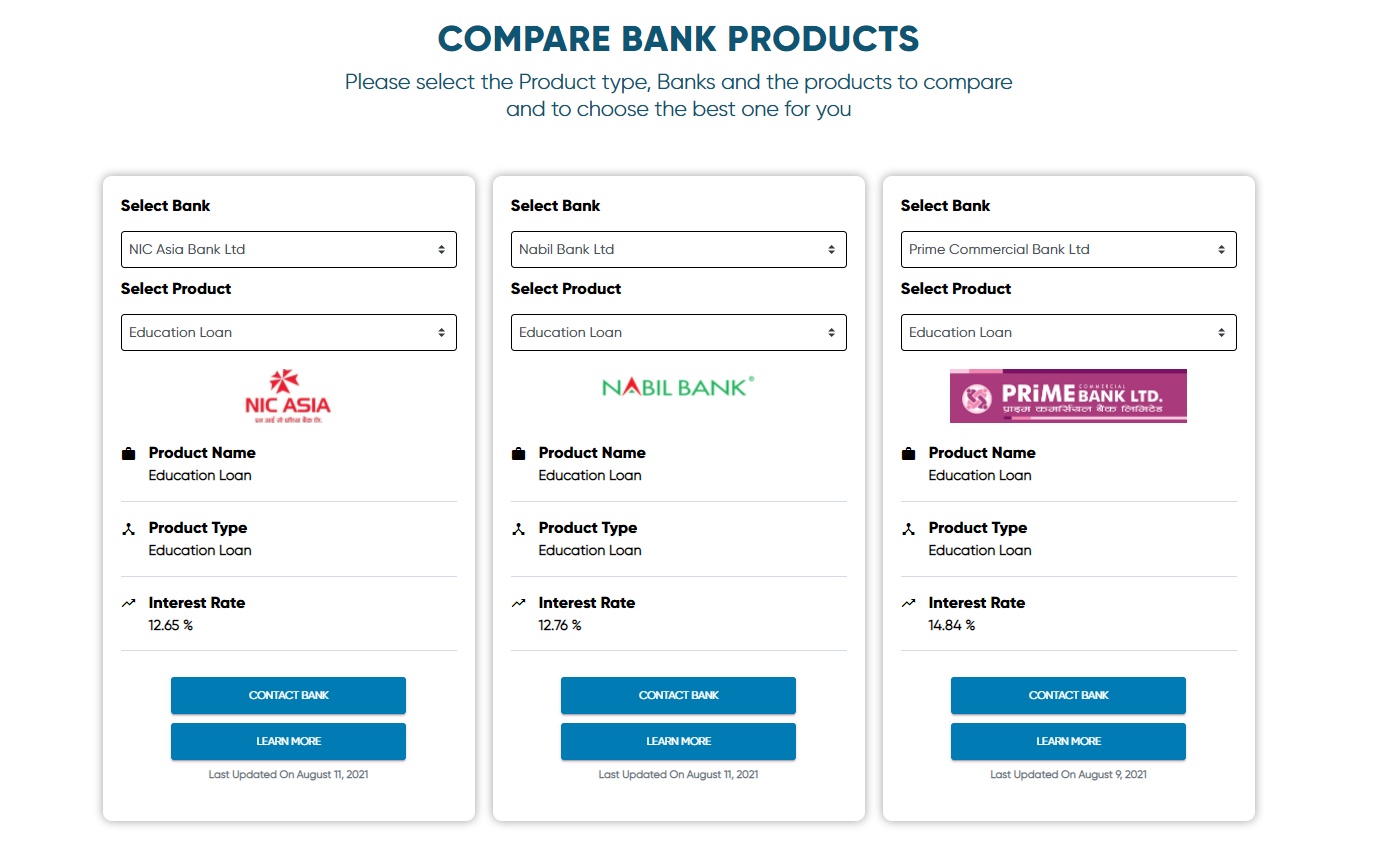
Task: Click Interest Rate trend icon in NIC Asia card
Action: coord(128,603)
